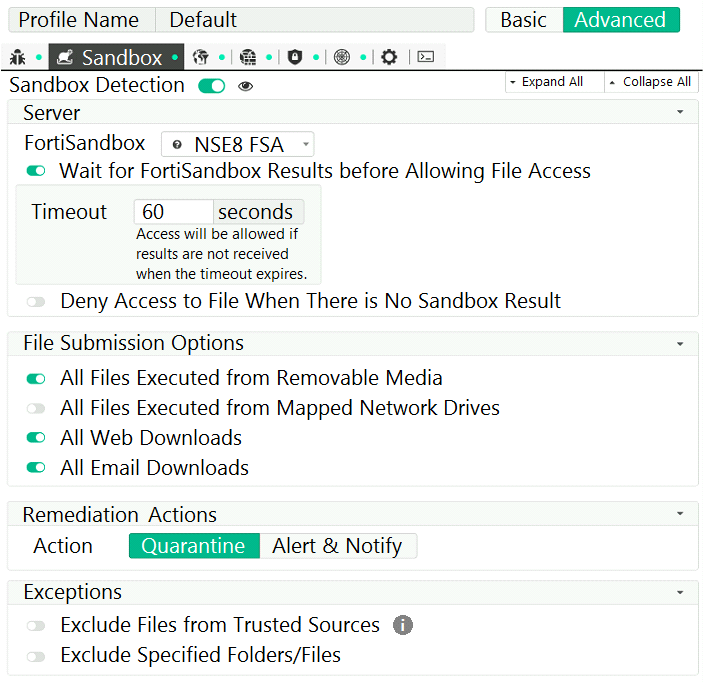This screenshot has width=706, height=682.
Task: Open the terminal console icon tab
Action: pos(426,57)
